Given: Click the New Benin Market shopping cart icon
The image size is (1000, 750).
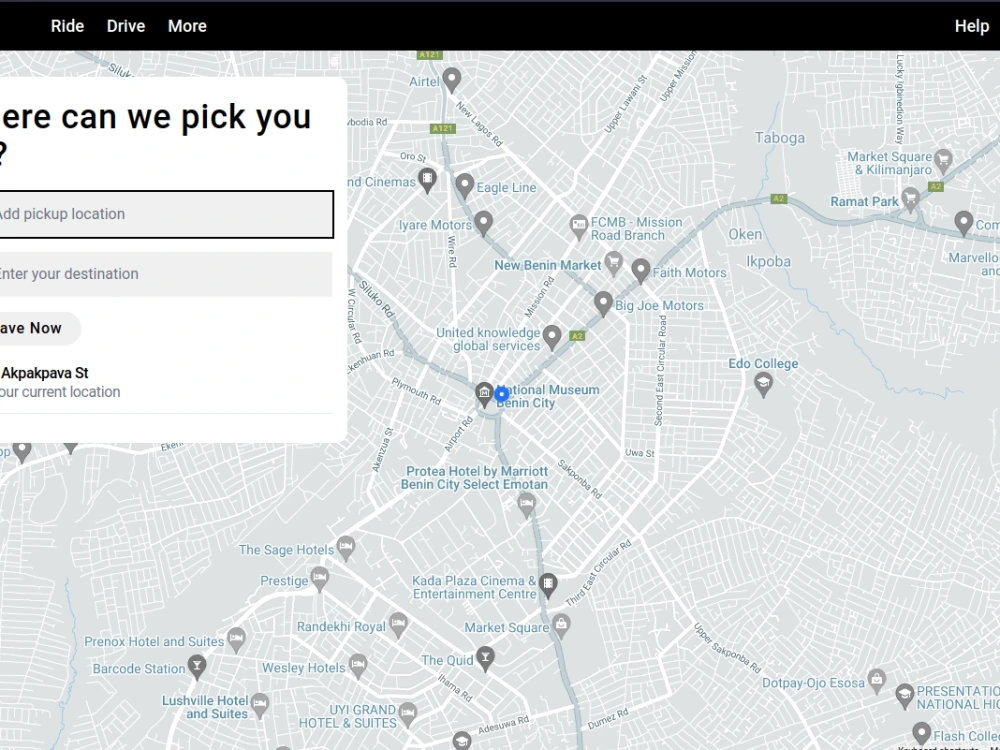Looking at the screenshot, I should (613, 264).
